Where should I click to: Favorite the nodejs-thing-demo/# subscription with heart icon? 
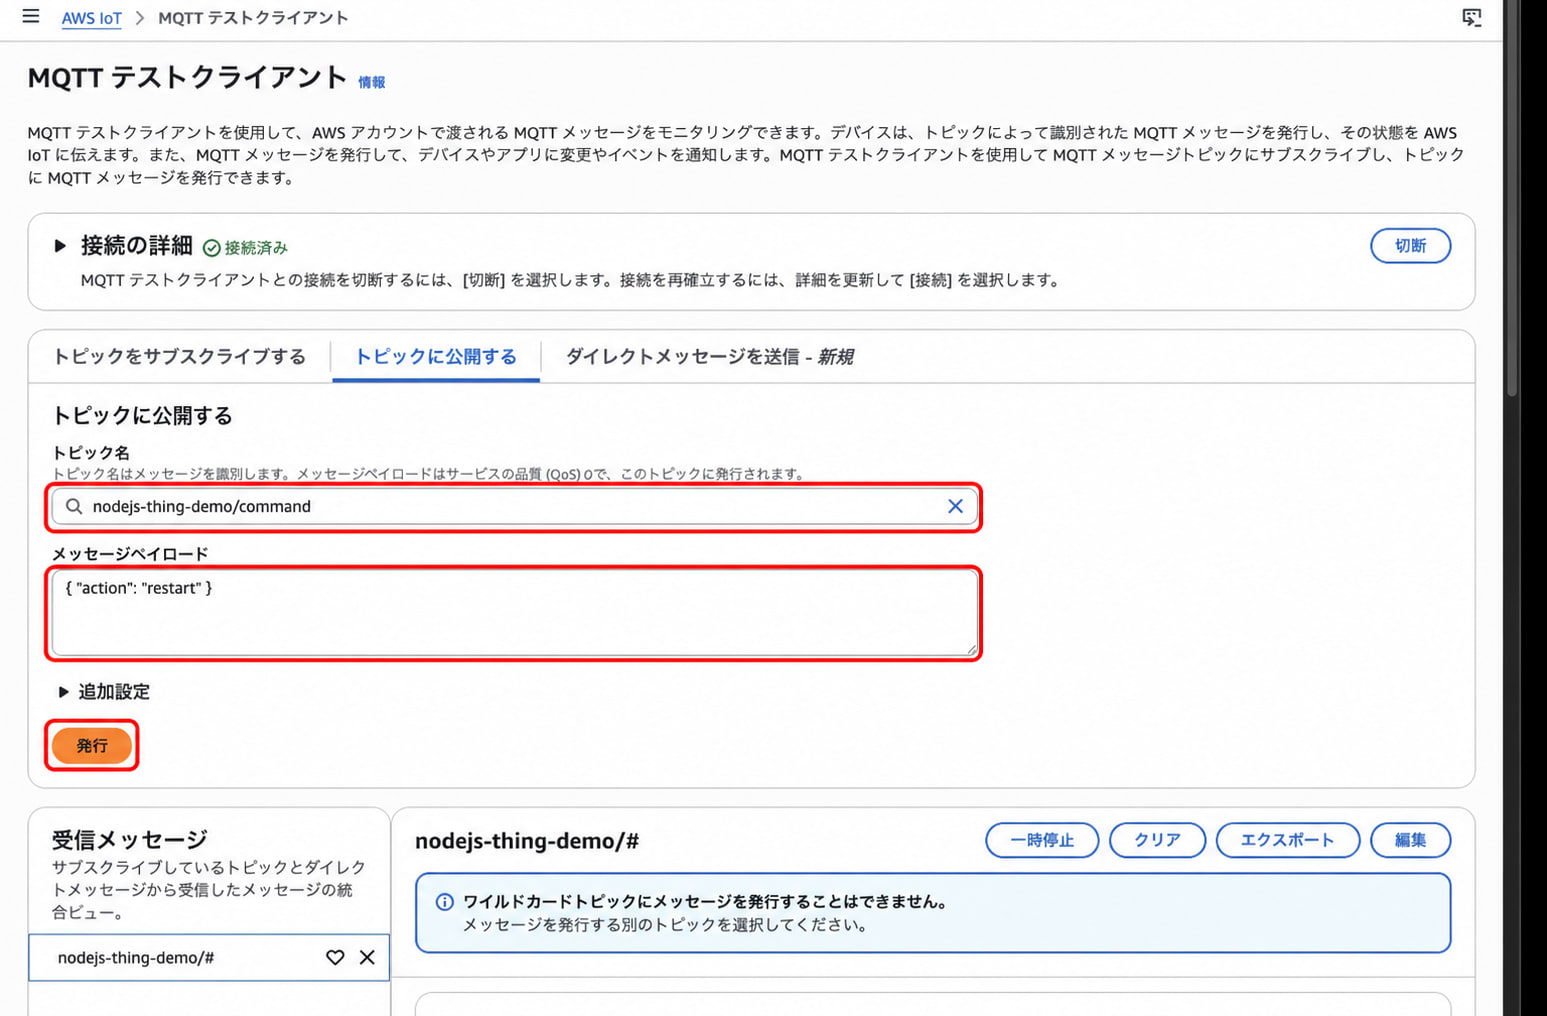tap(335, 957)
